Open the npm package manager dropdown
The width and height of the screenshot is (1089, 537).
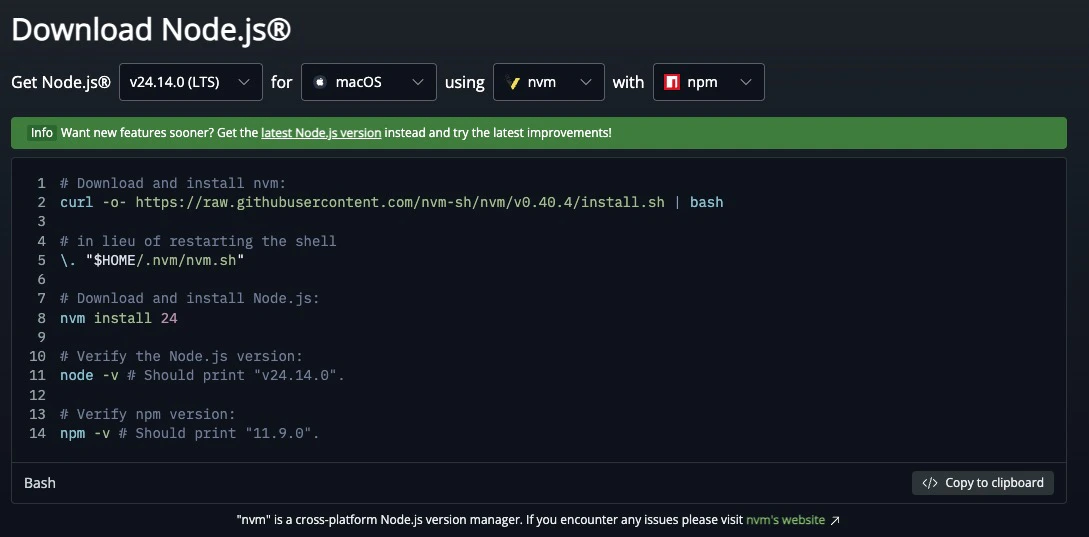(708, 82)
